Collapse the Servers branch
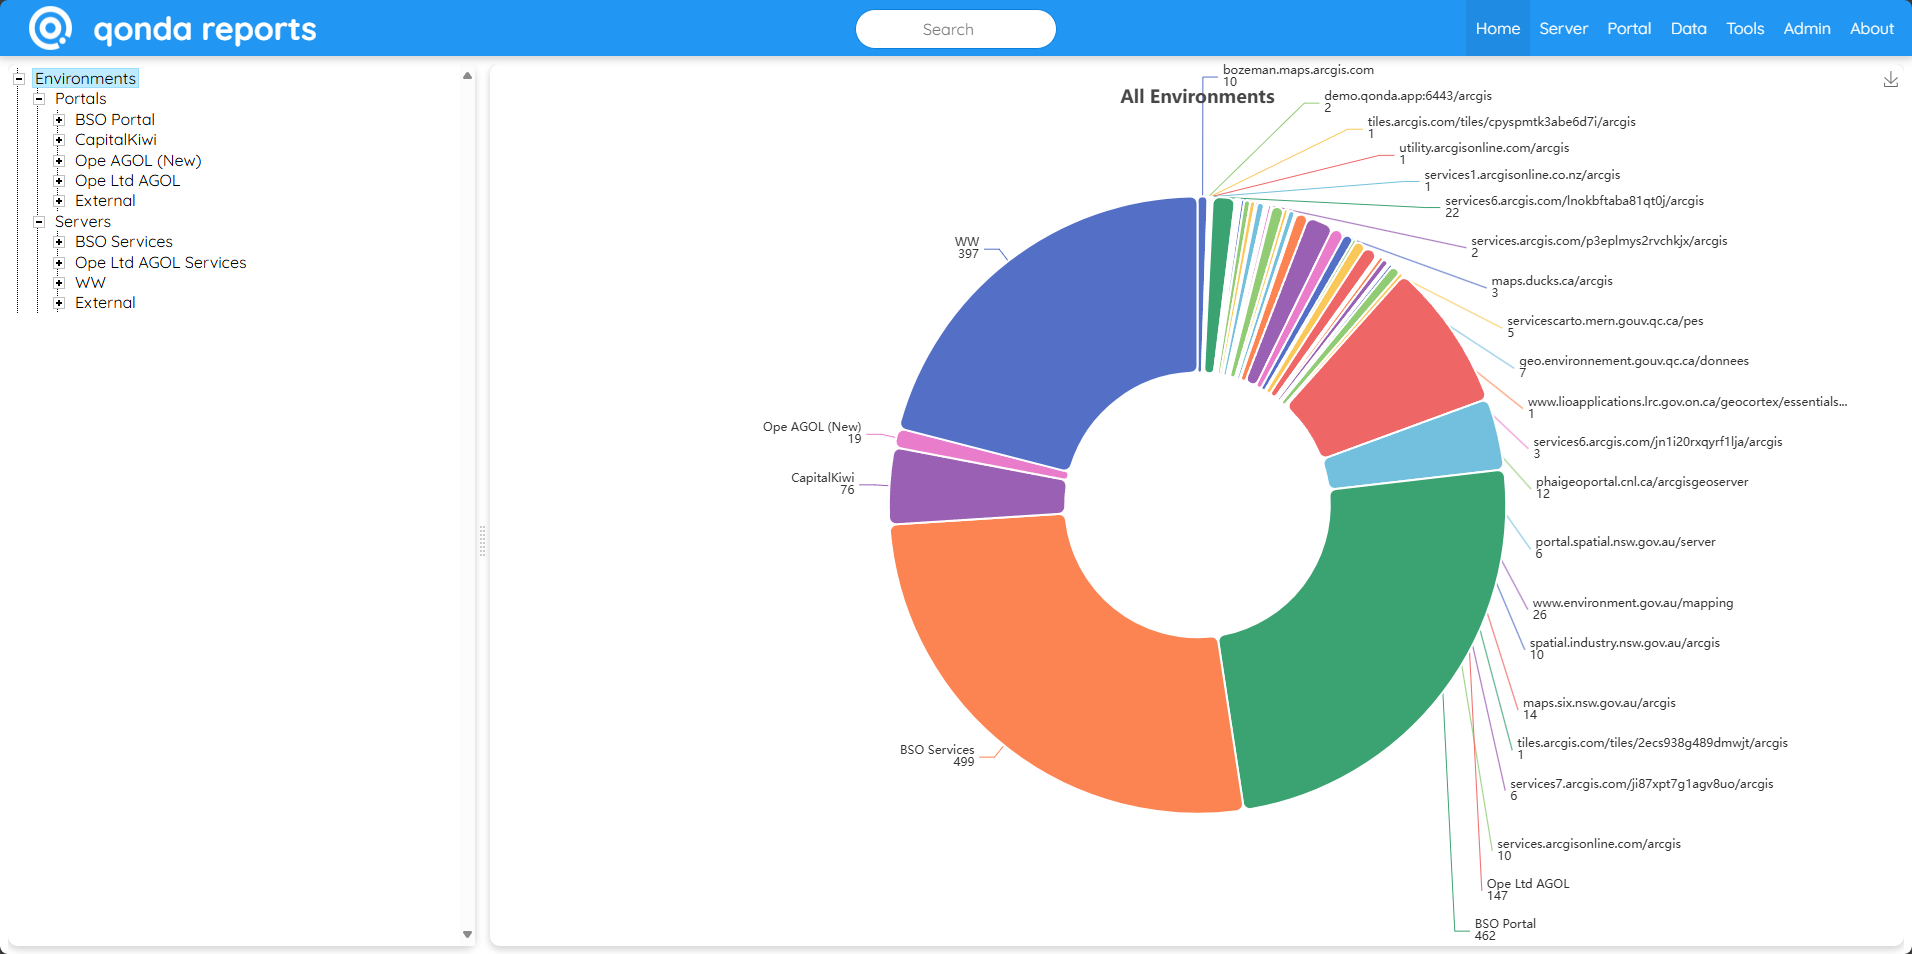The width and height of the screenshot is (1912, 954). 38,221
